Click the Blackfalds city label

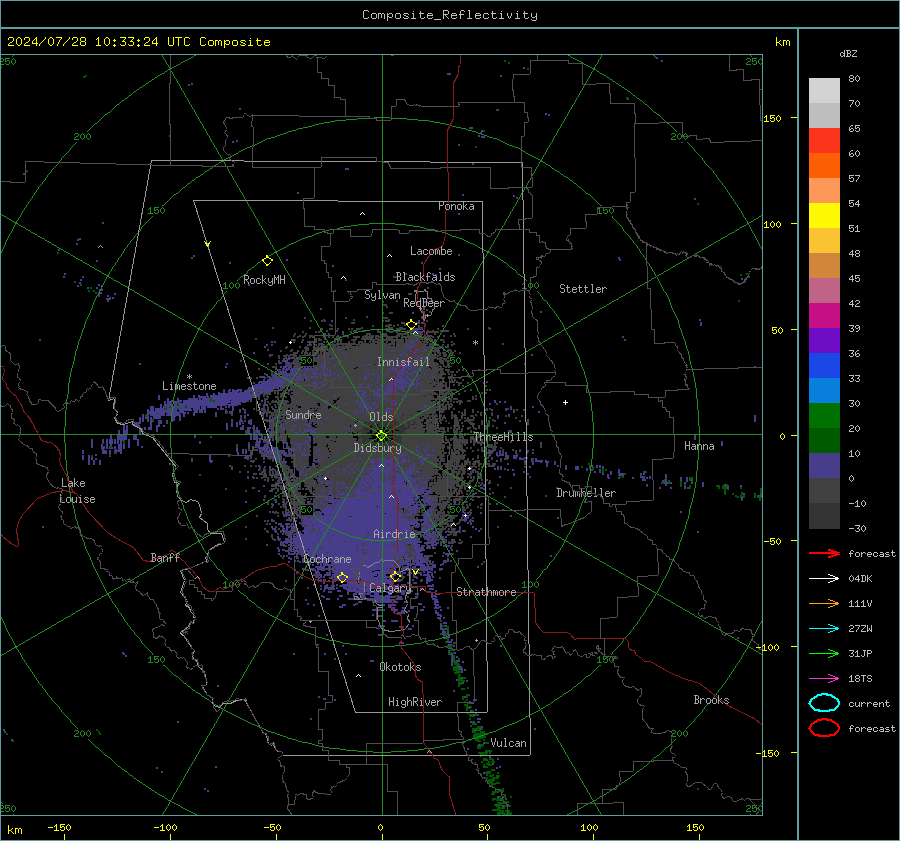point(425,277)
